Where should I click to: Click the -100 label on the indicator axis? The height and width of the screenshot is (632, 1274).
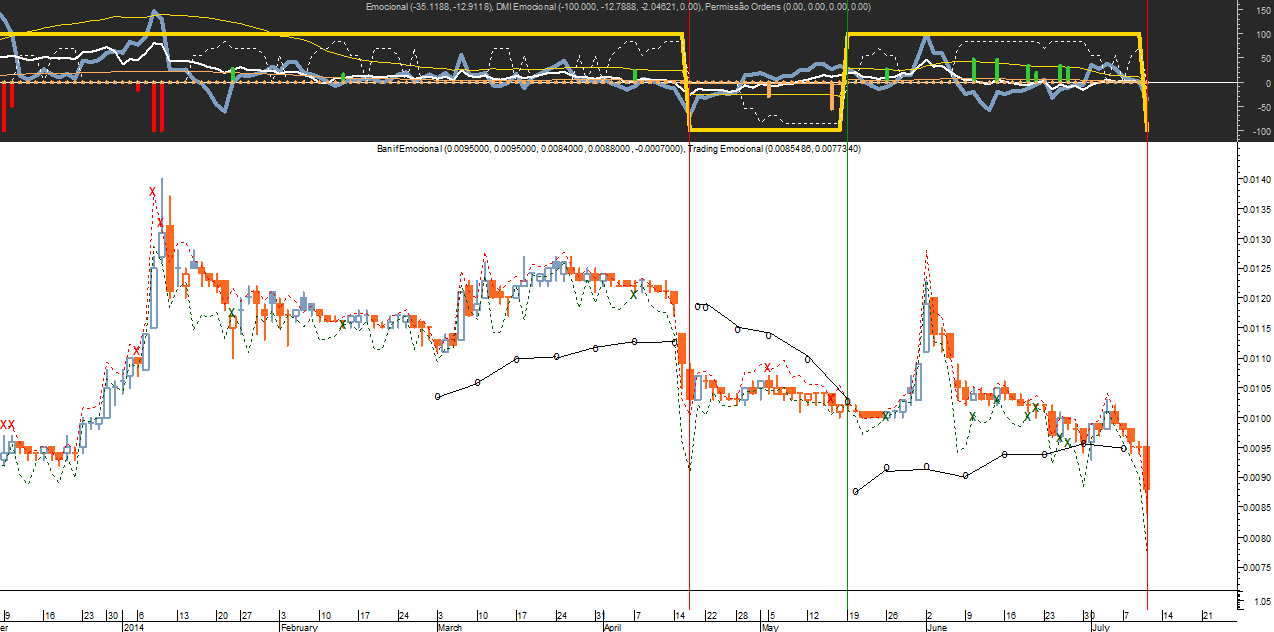(x=1262, y=132)
